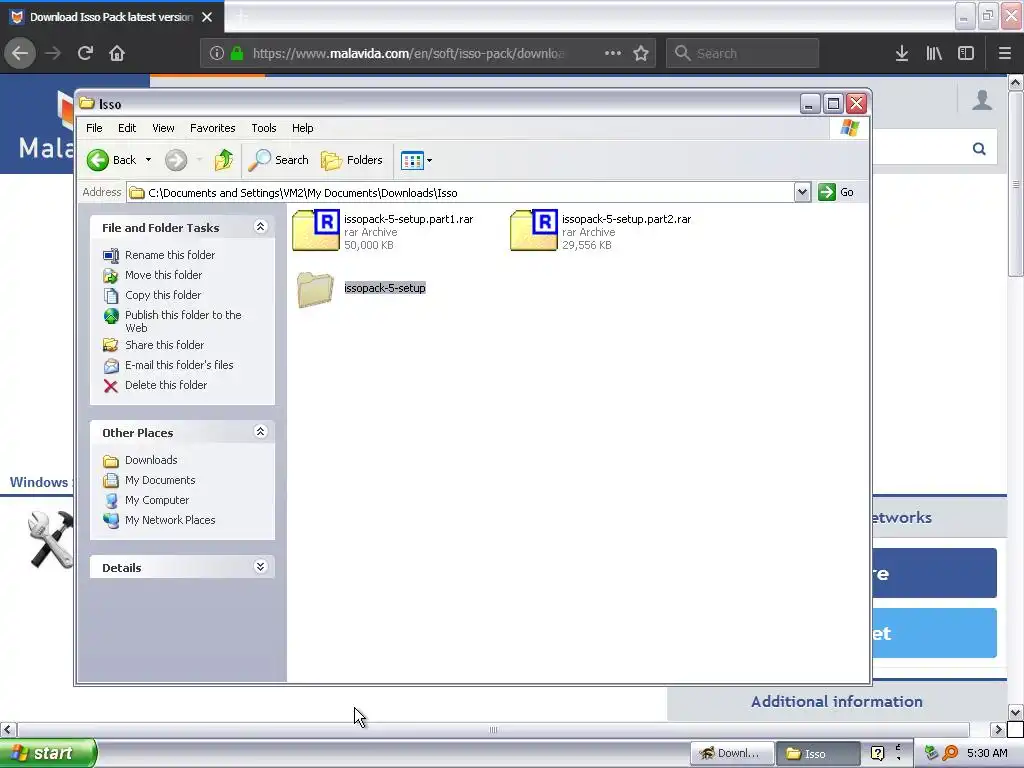Show site information in Firefox URL bar
The height and width of the screenshot is (768, 1024).
217,54
